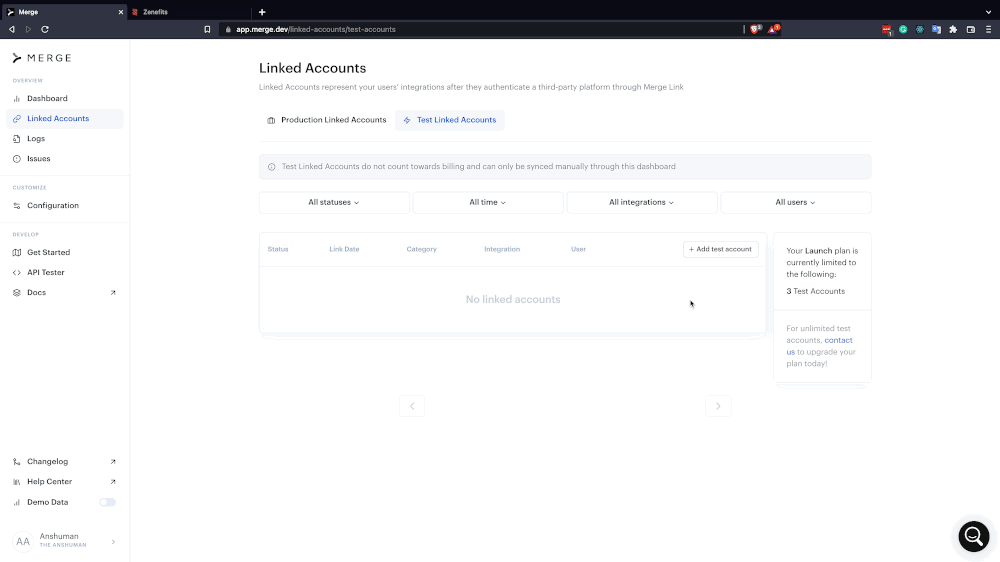The height and width of the screenshot is (562, 1000).
Task: Open the tab search dropdown arrow
Action: pos(989,12)
